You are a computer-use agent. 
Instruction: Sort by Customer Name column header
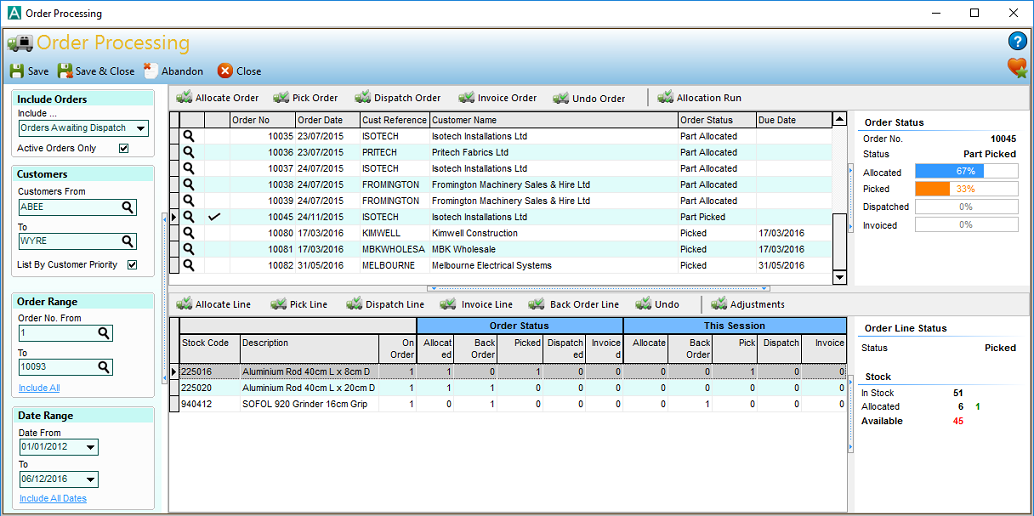(554, 120)
